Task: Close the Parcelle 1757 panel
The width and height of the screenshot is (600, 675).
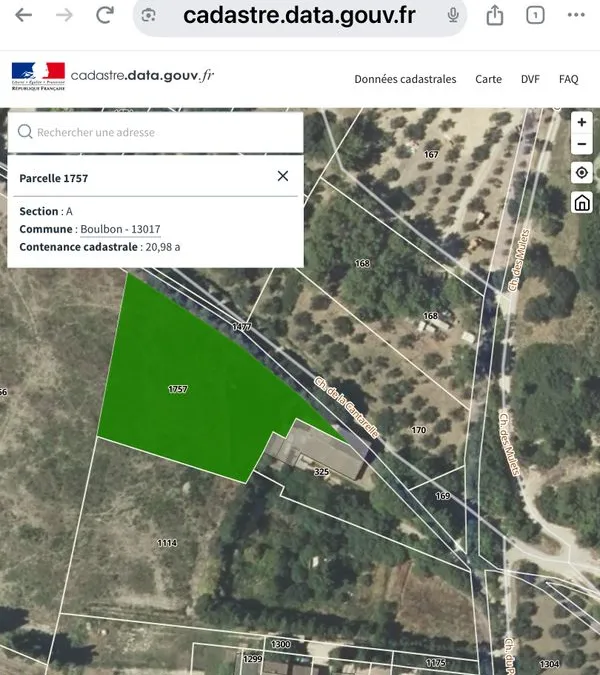Action: pyautogui.click(x=283, y=176)
